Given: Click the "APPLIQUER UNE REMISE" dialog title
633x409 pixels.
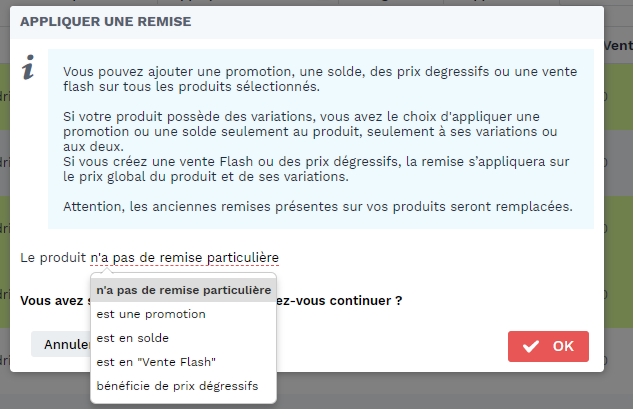Looking at the screenshot, I should point(106,21).
